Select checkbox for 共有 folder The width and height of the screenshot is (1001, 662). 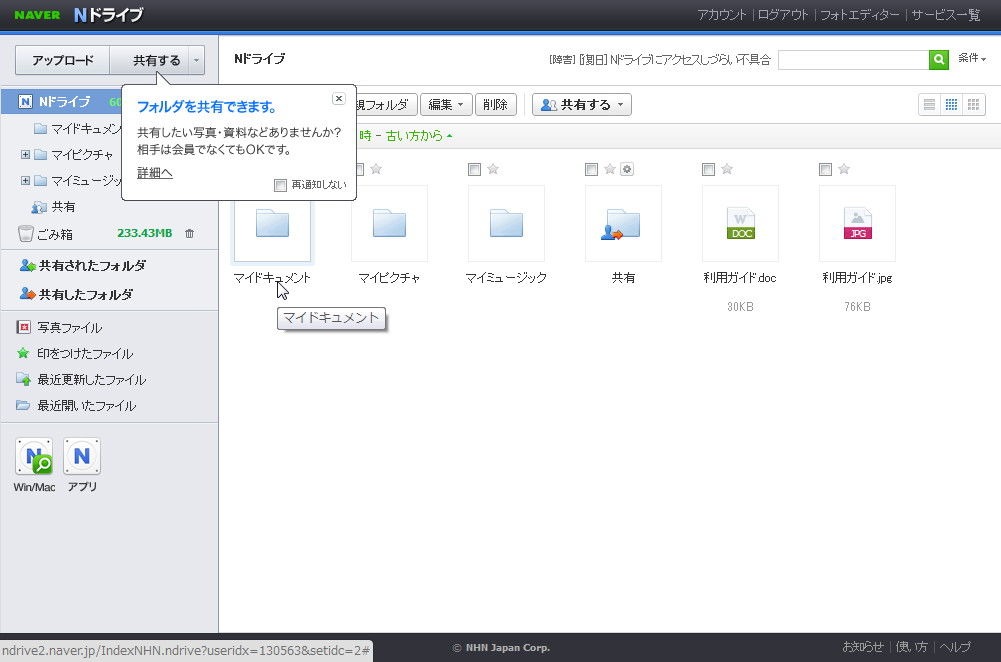coord(591,169)
